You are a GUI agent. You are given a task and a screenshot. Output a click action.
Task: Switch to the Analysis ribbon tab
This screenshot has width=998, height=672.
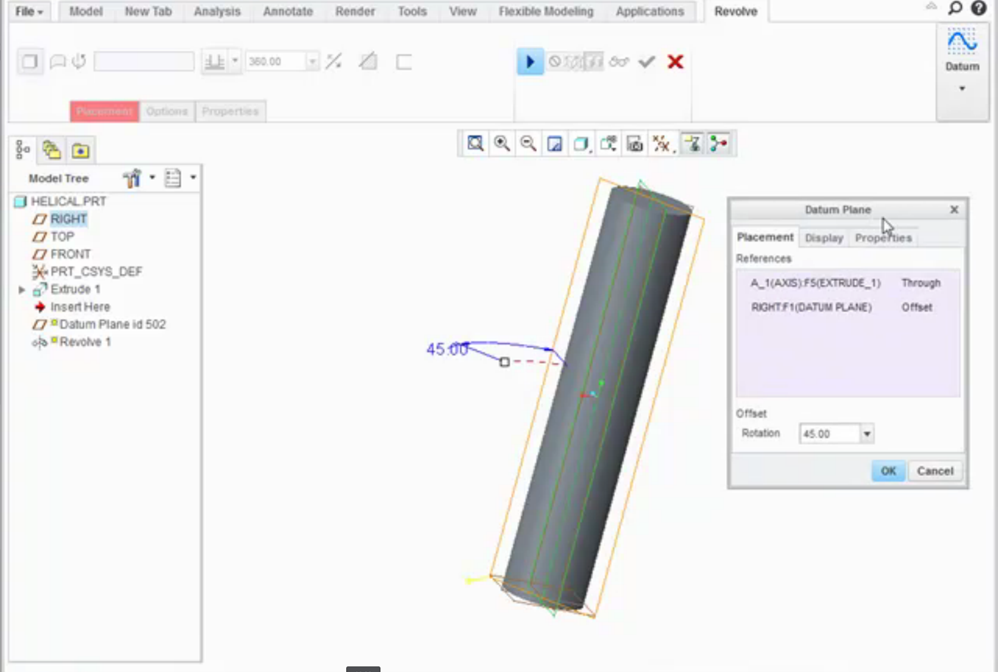[217, 11]
